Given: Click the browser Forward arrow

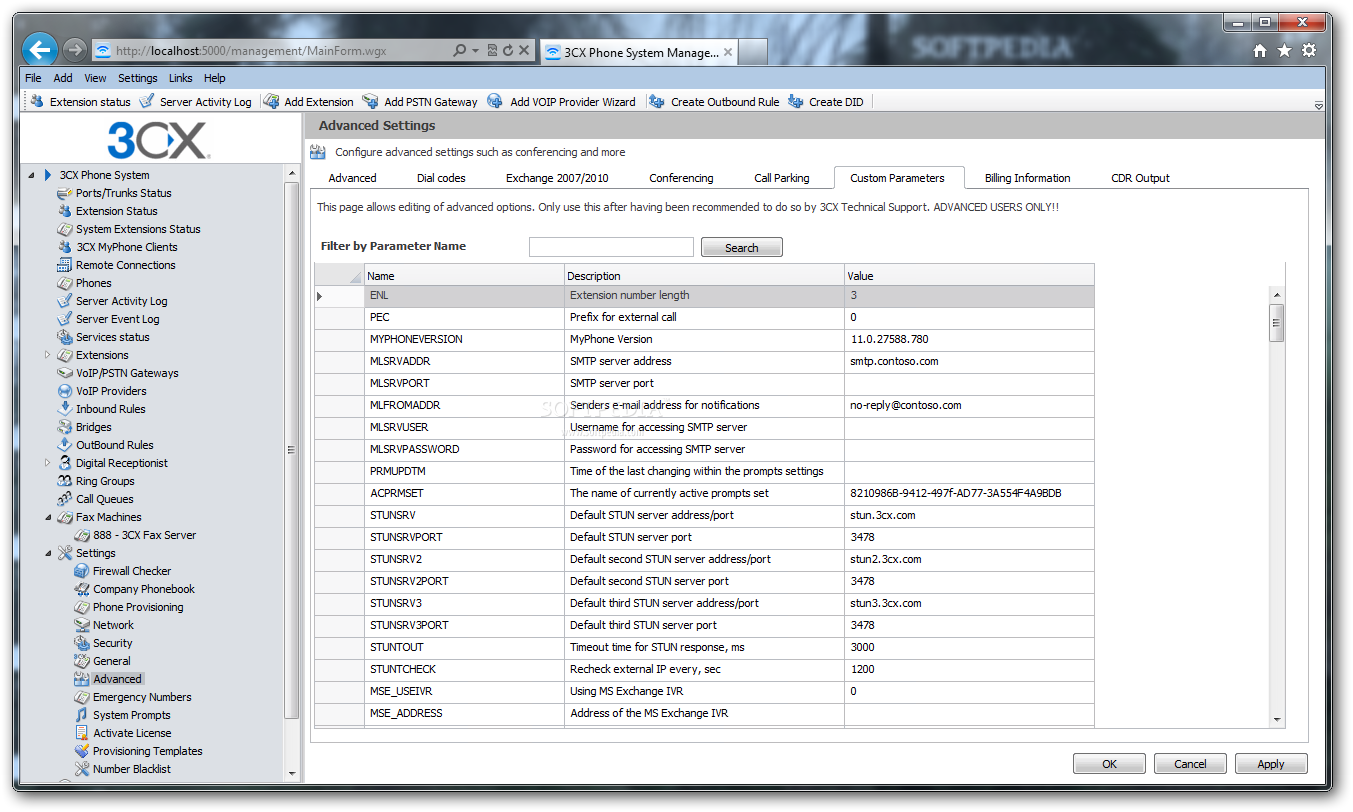Looking at the screenshot, I should [74, 50].
